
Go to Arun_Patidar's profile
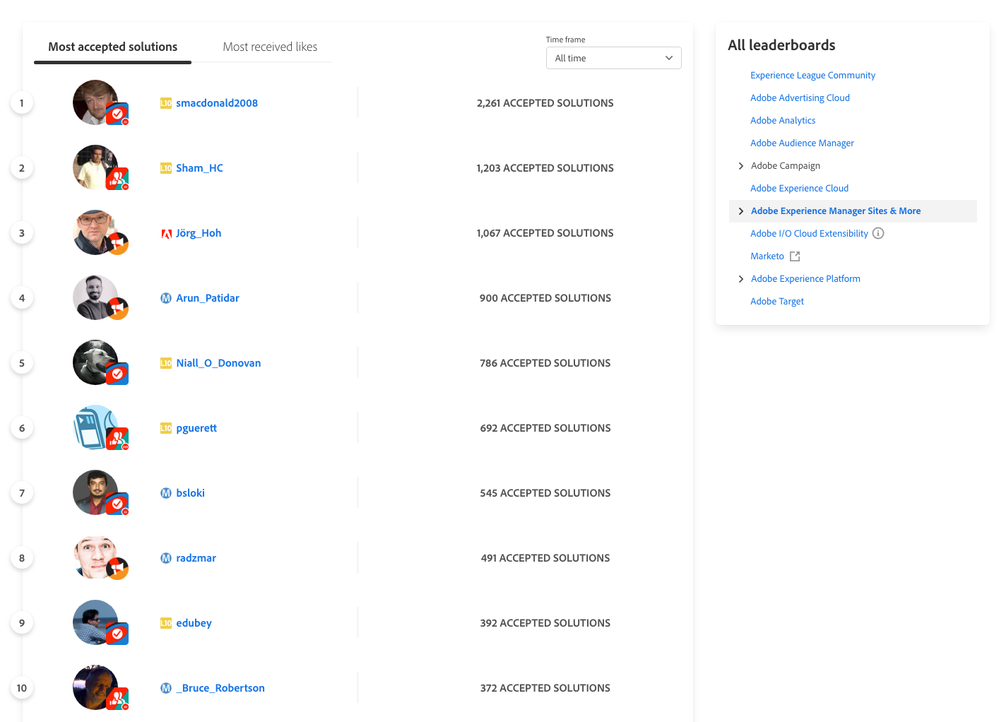pos(208,298)
